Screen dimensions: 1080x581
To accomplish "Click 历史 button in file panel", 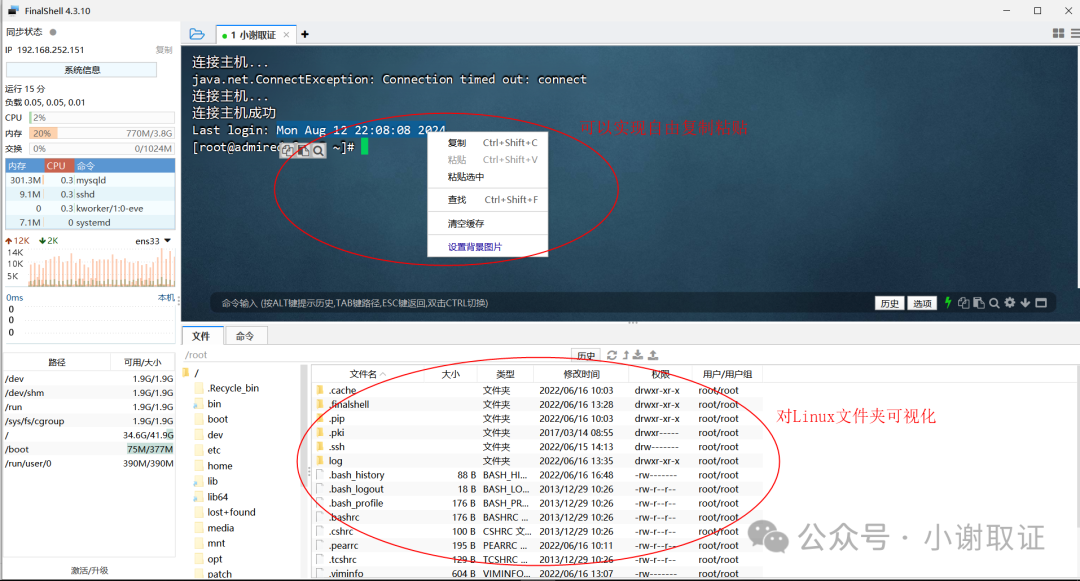I will (585, 355).
